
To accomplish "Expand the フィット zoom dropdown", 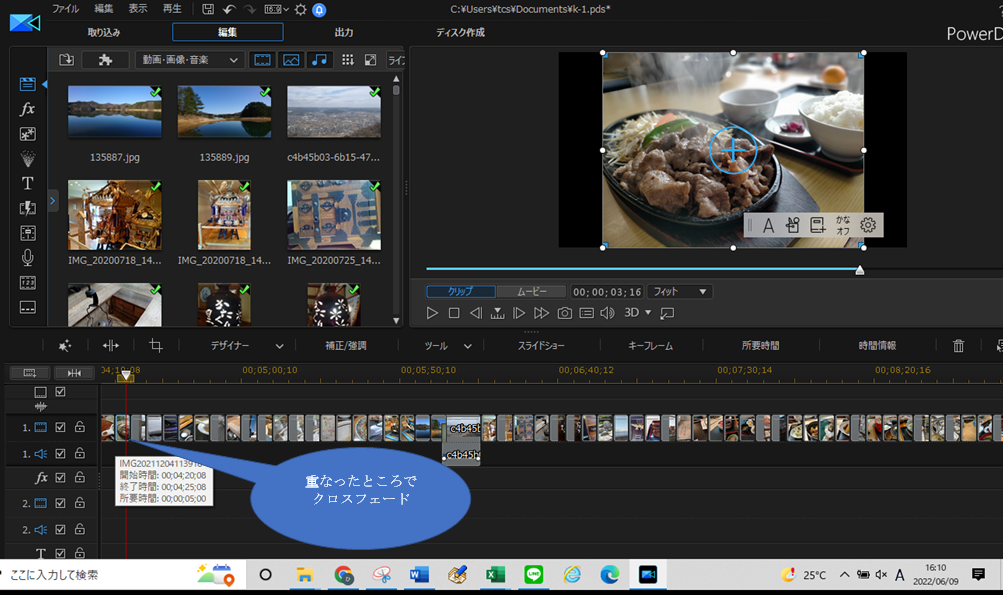I will [x=679, y=292].
